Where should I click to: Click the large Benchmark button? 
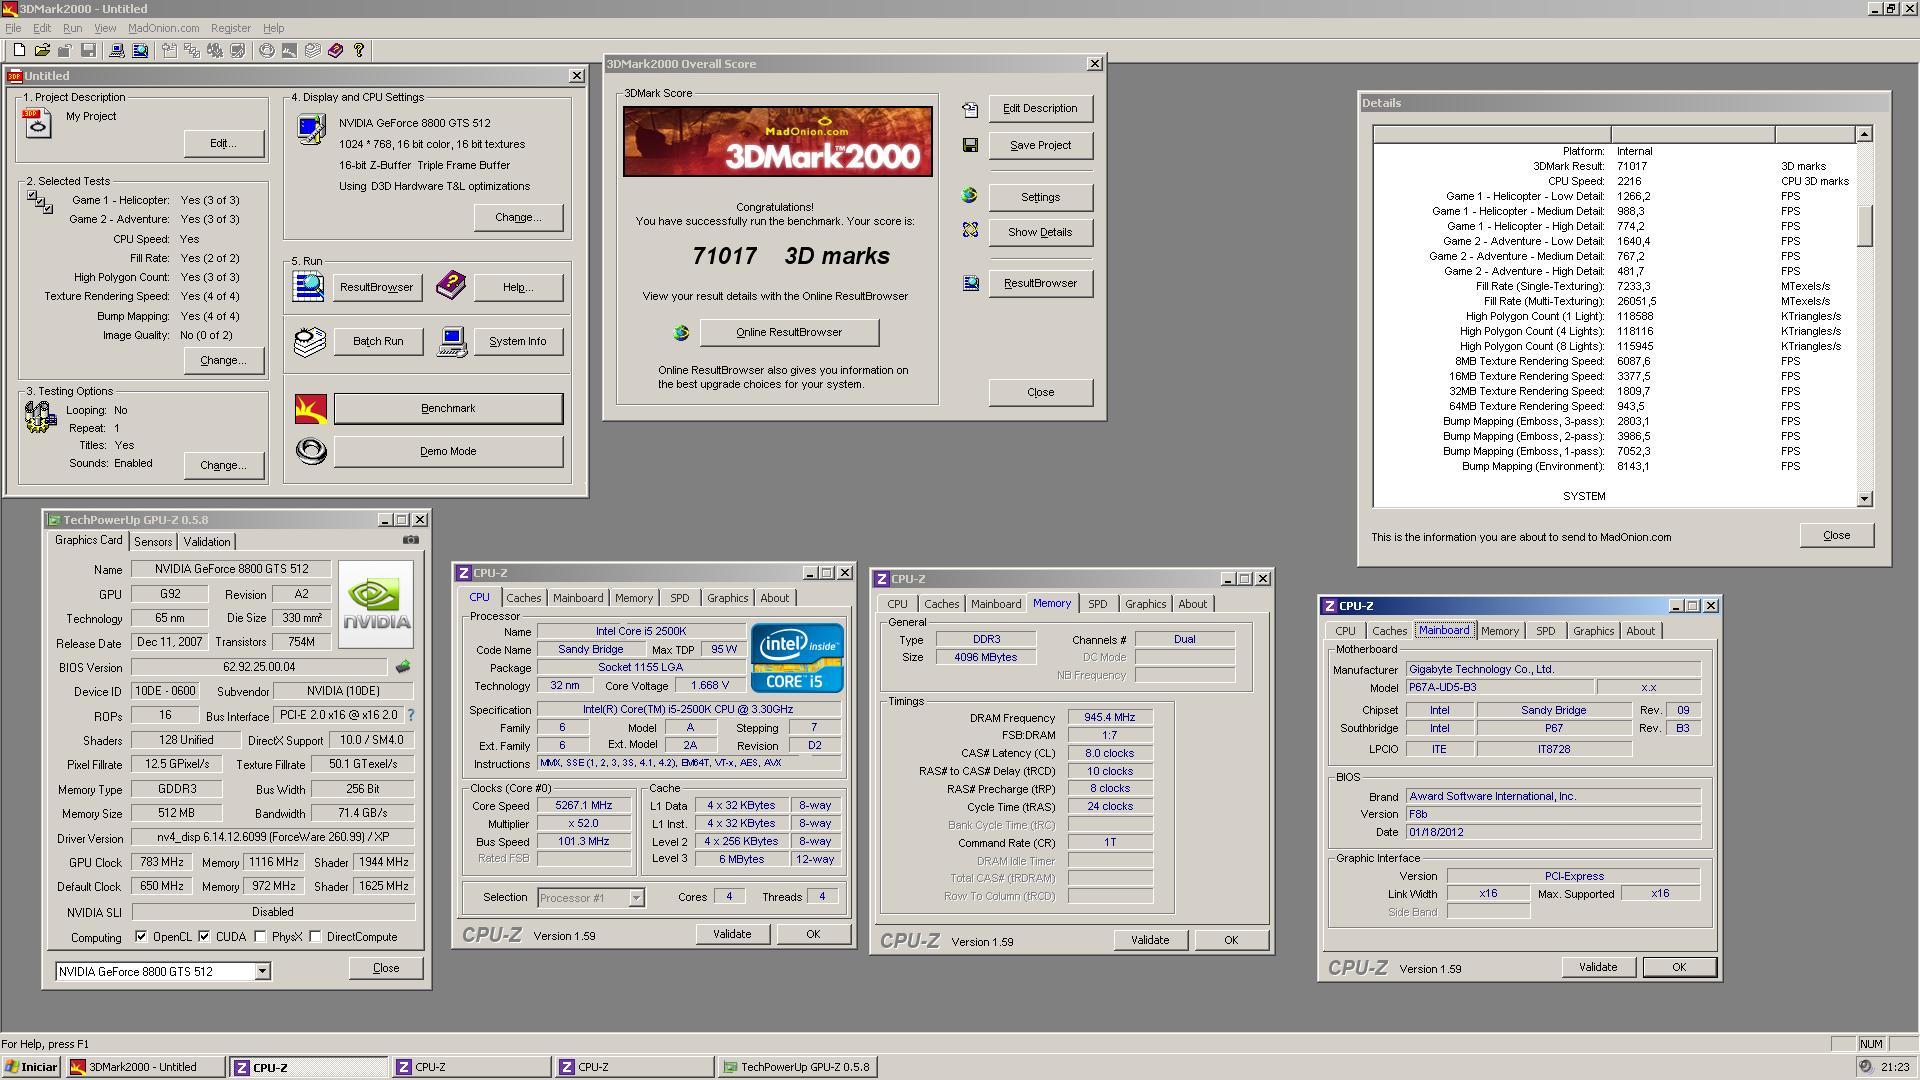coord(448,408)
